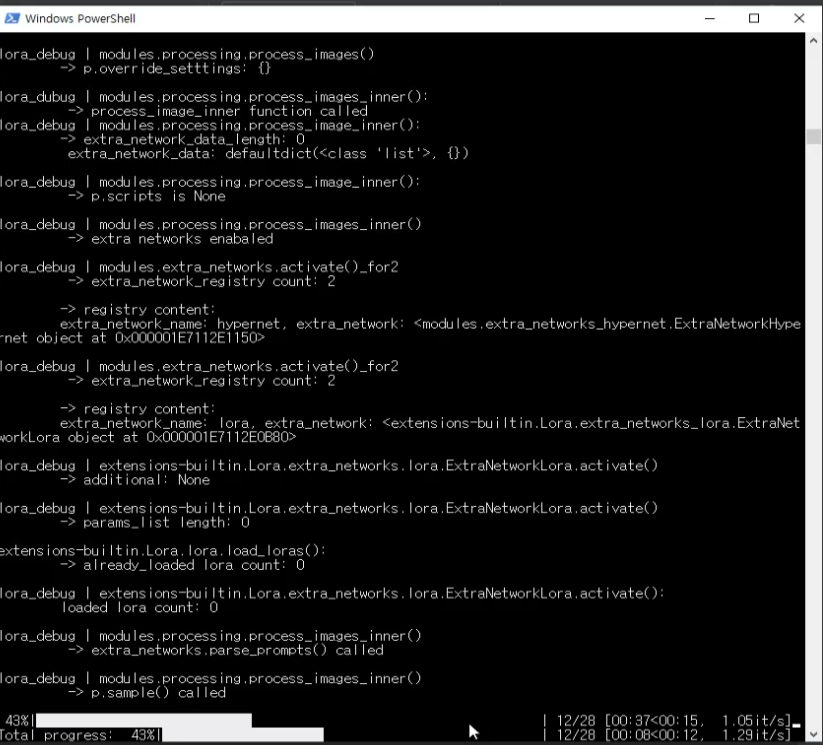
Task: Click the 'params_list length: 0' line
Action: (x=155, y=522)
